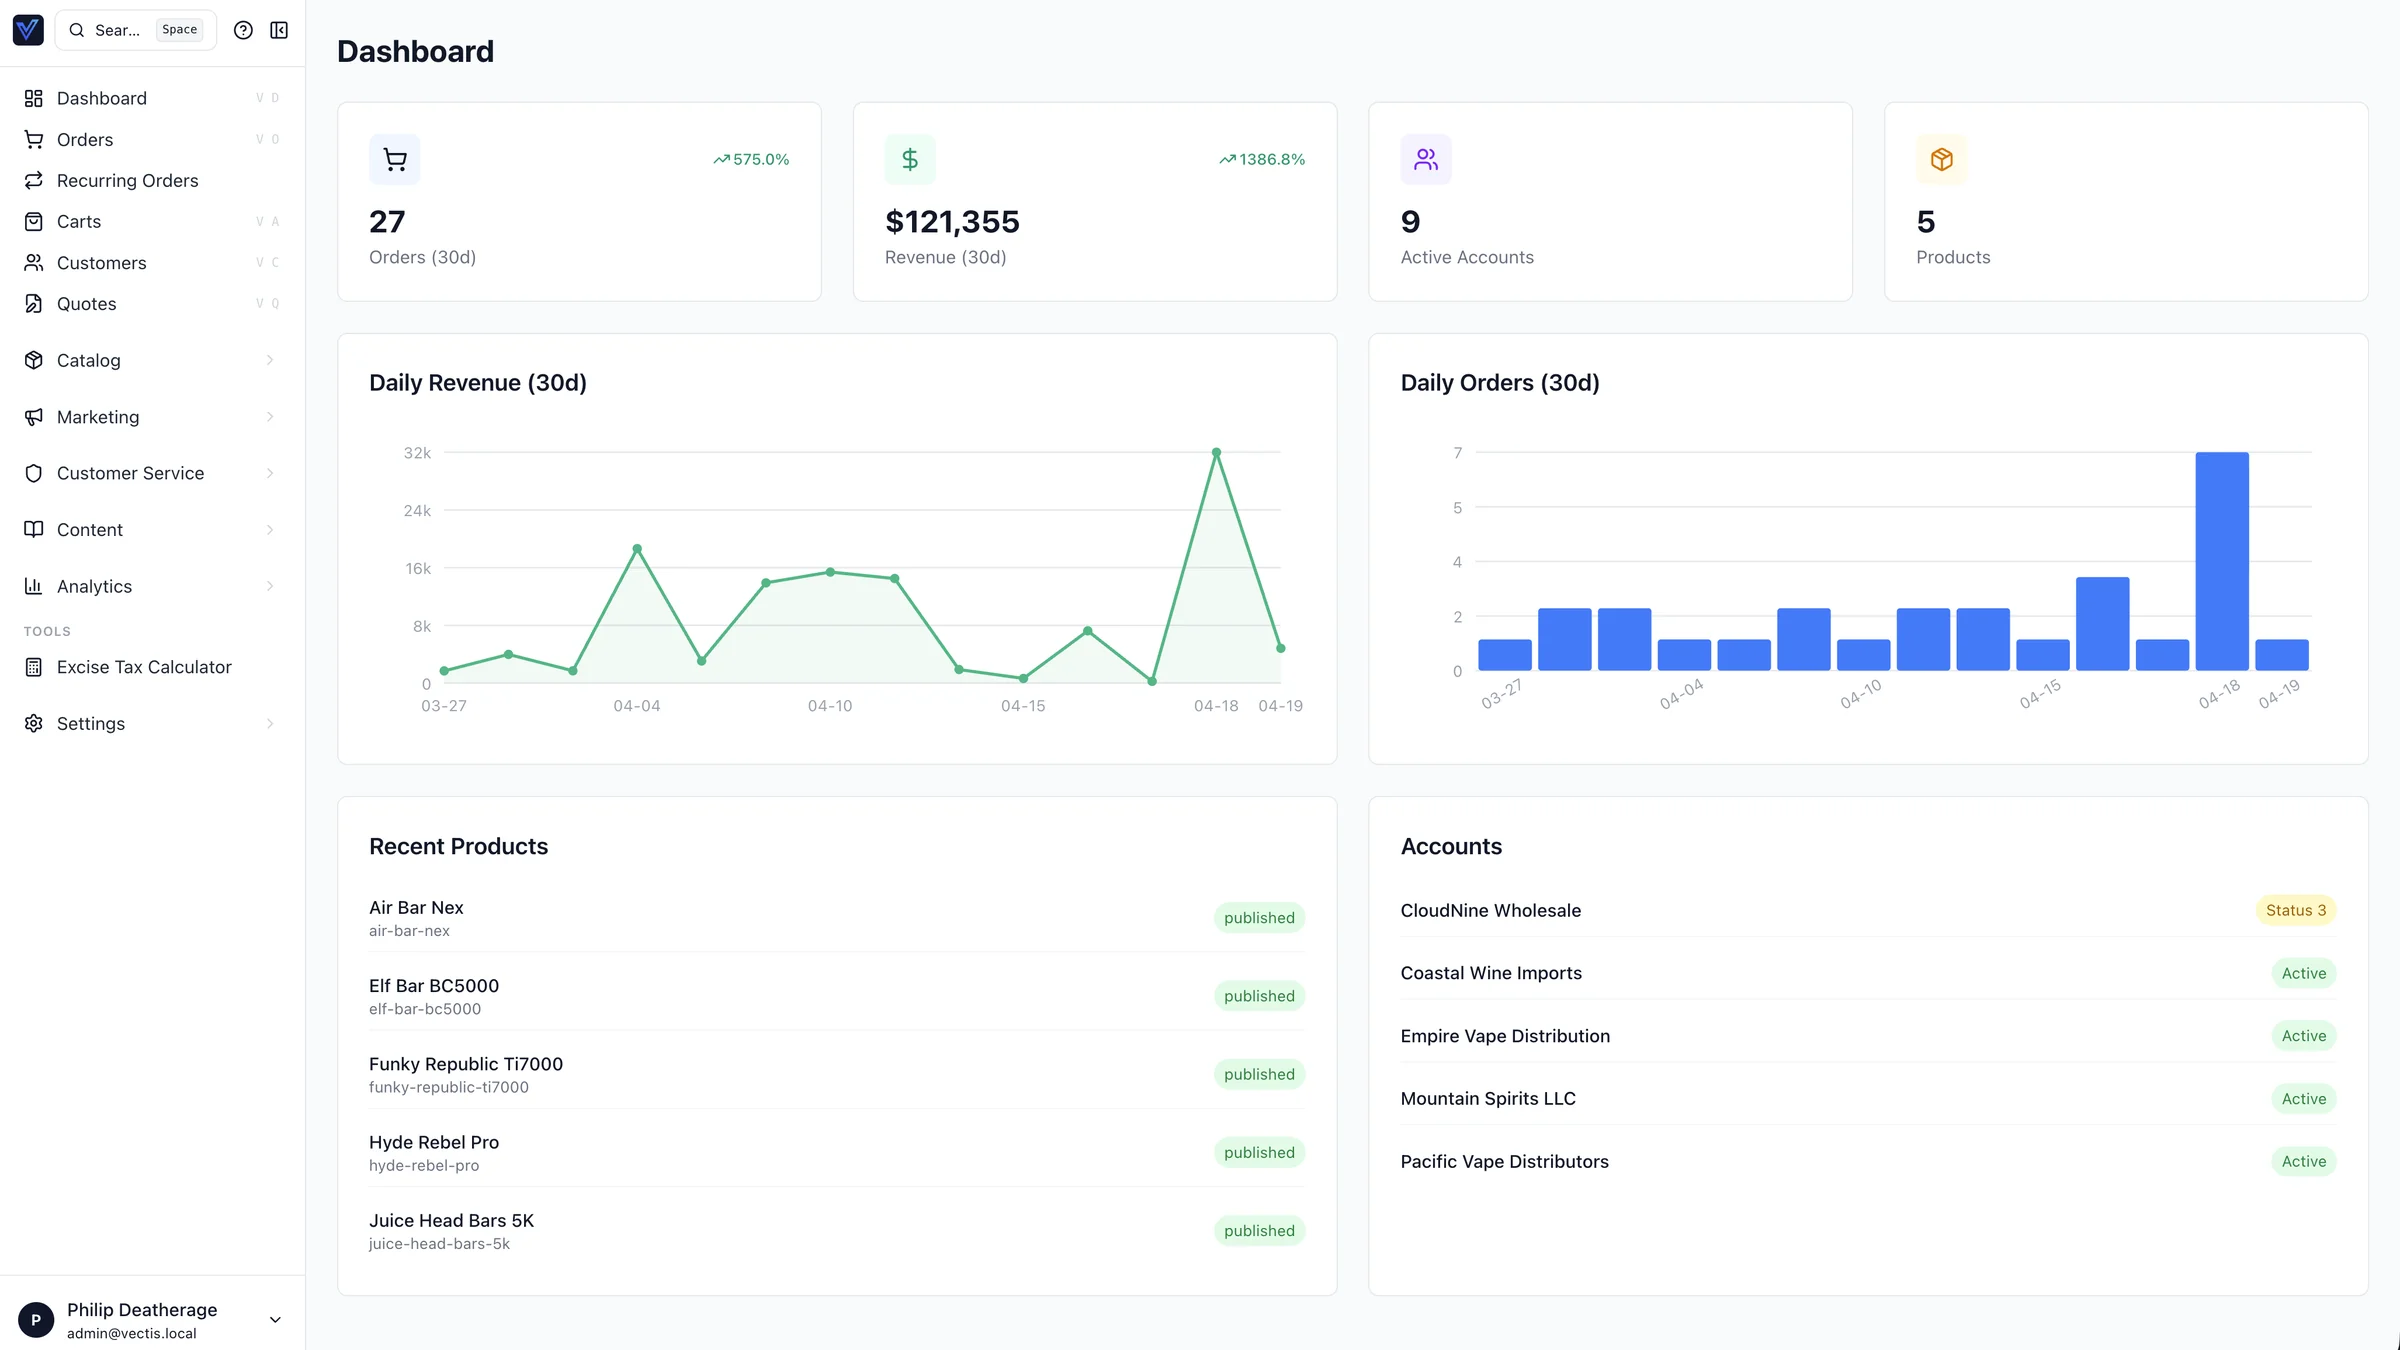The width and height of the screenshot is (2400, 1350).
Task: Toggle Status 3 badge on CloudNine Wholesale
Action: point(2295,910)
